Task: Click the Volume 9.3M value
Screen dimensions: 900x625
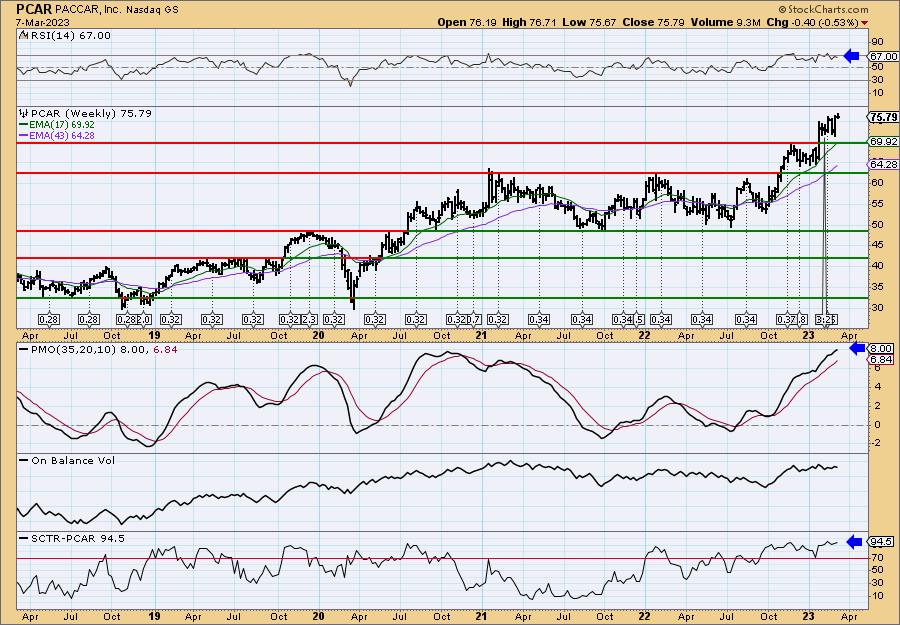Action: 726,22
